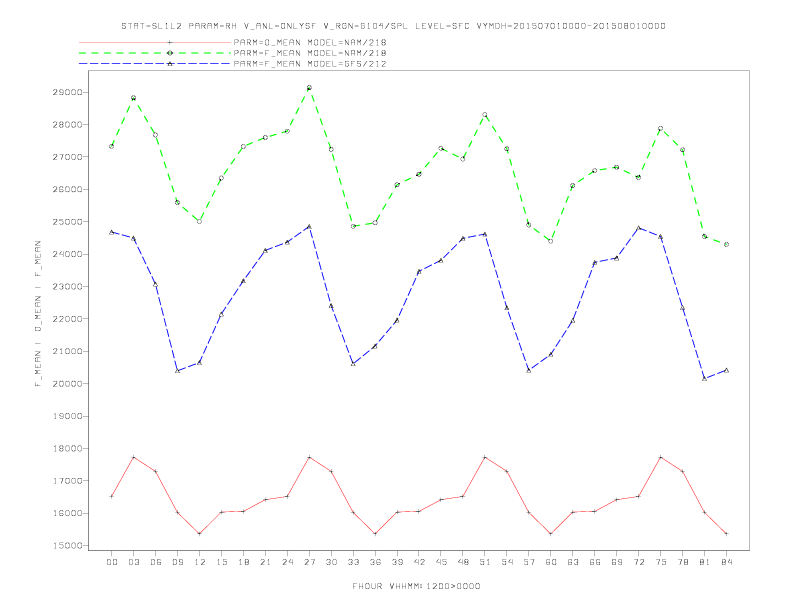Image resolution: width=792 pixels, height=612 pixels.
Task: Select the legend entry PARM=F_MEAN MODEL=GFS/212
Action: (x=310, y=64)
